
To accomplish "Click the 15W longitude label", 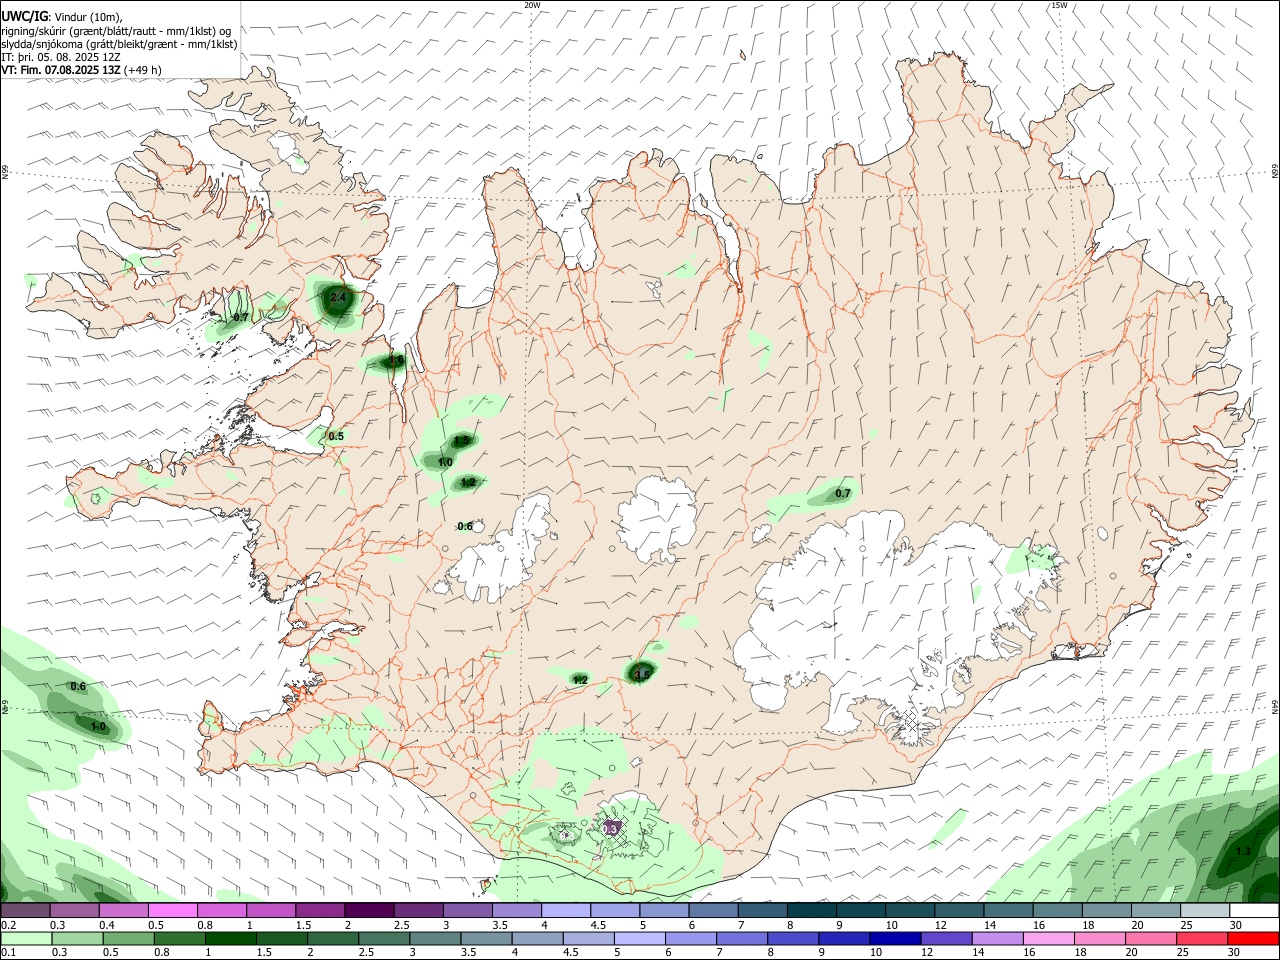I will pyautogui.click(x=1059, y=5).
